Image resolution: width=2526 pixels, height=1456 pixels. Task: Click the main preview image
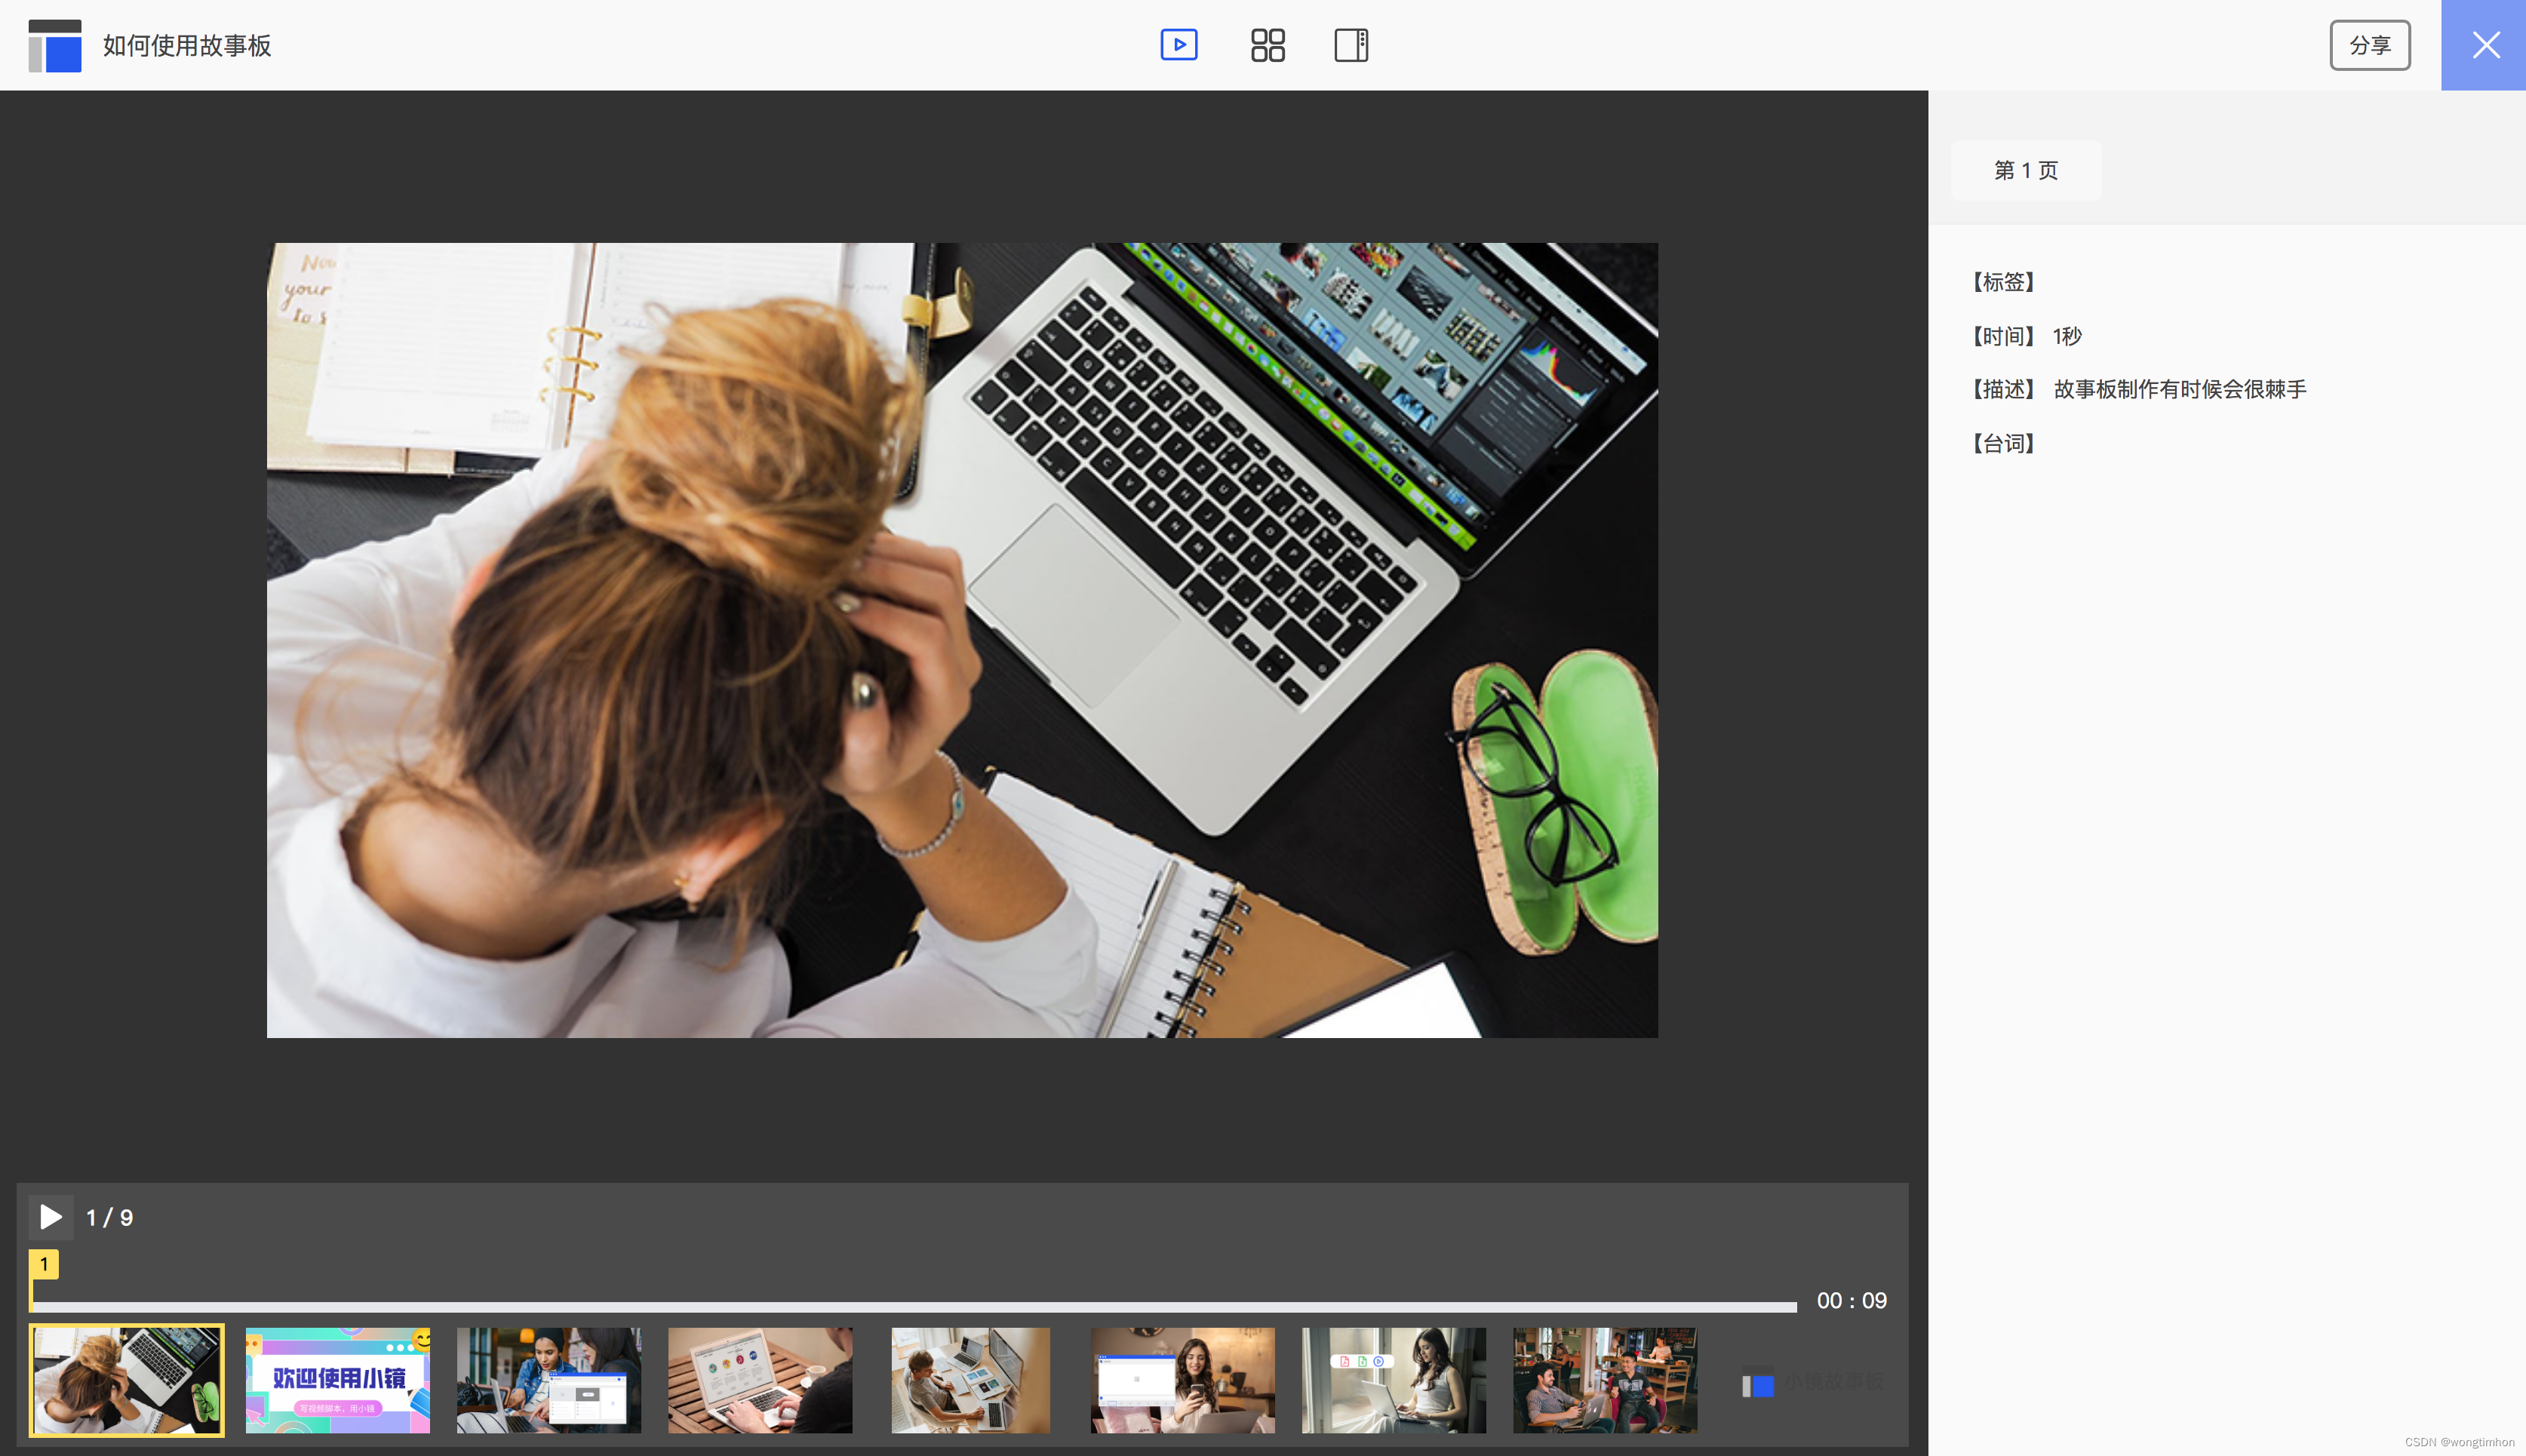(x=962, y=640)
